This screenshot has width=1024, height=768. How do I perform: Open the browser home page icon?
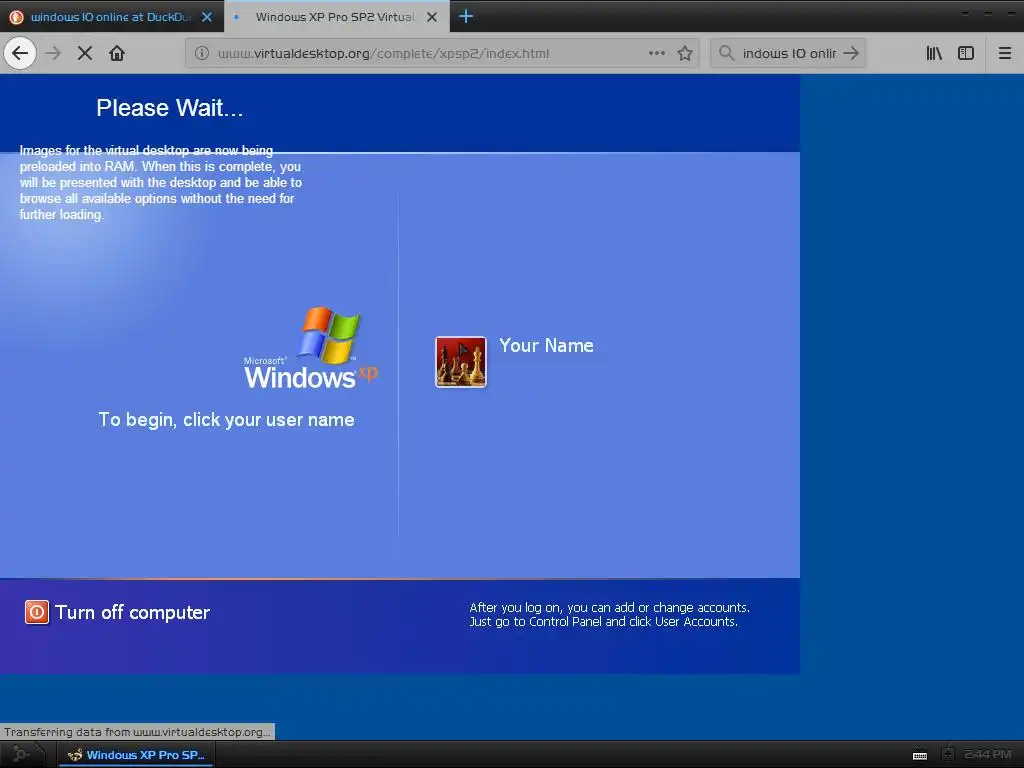[117, 53]
